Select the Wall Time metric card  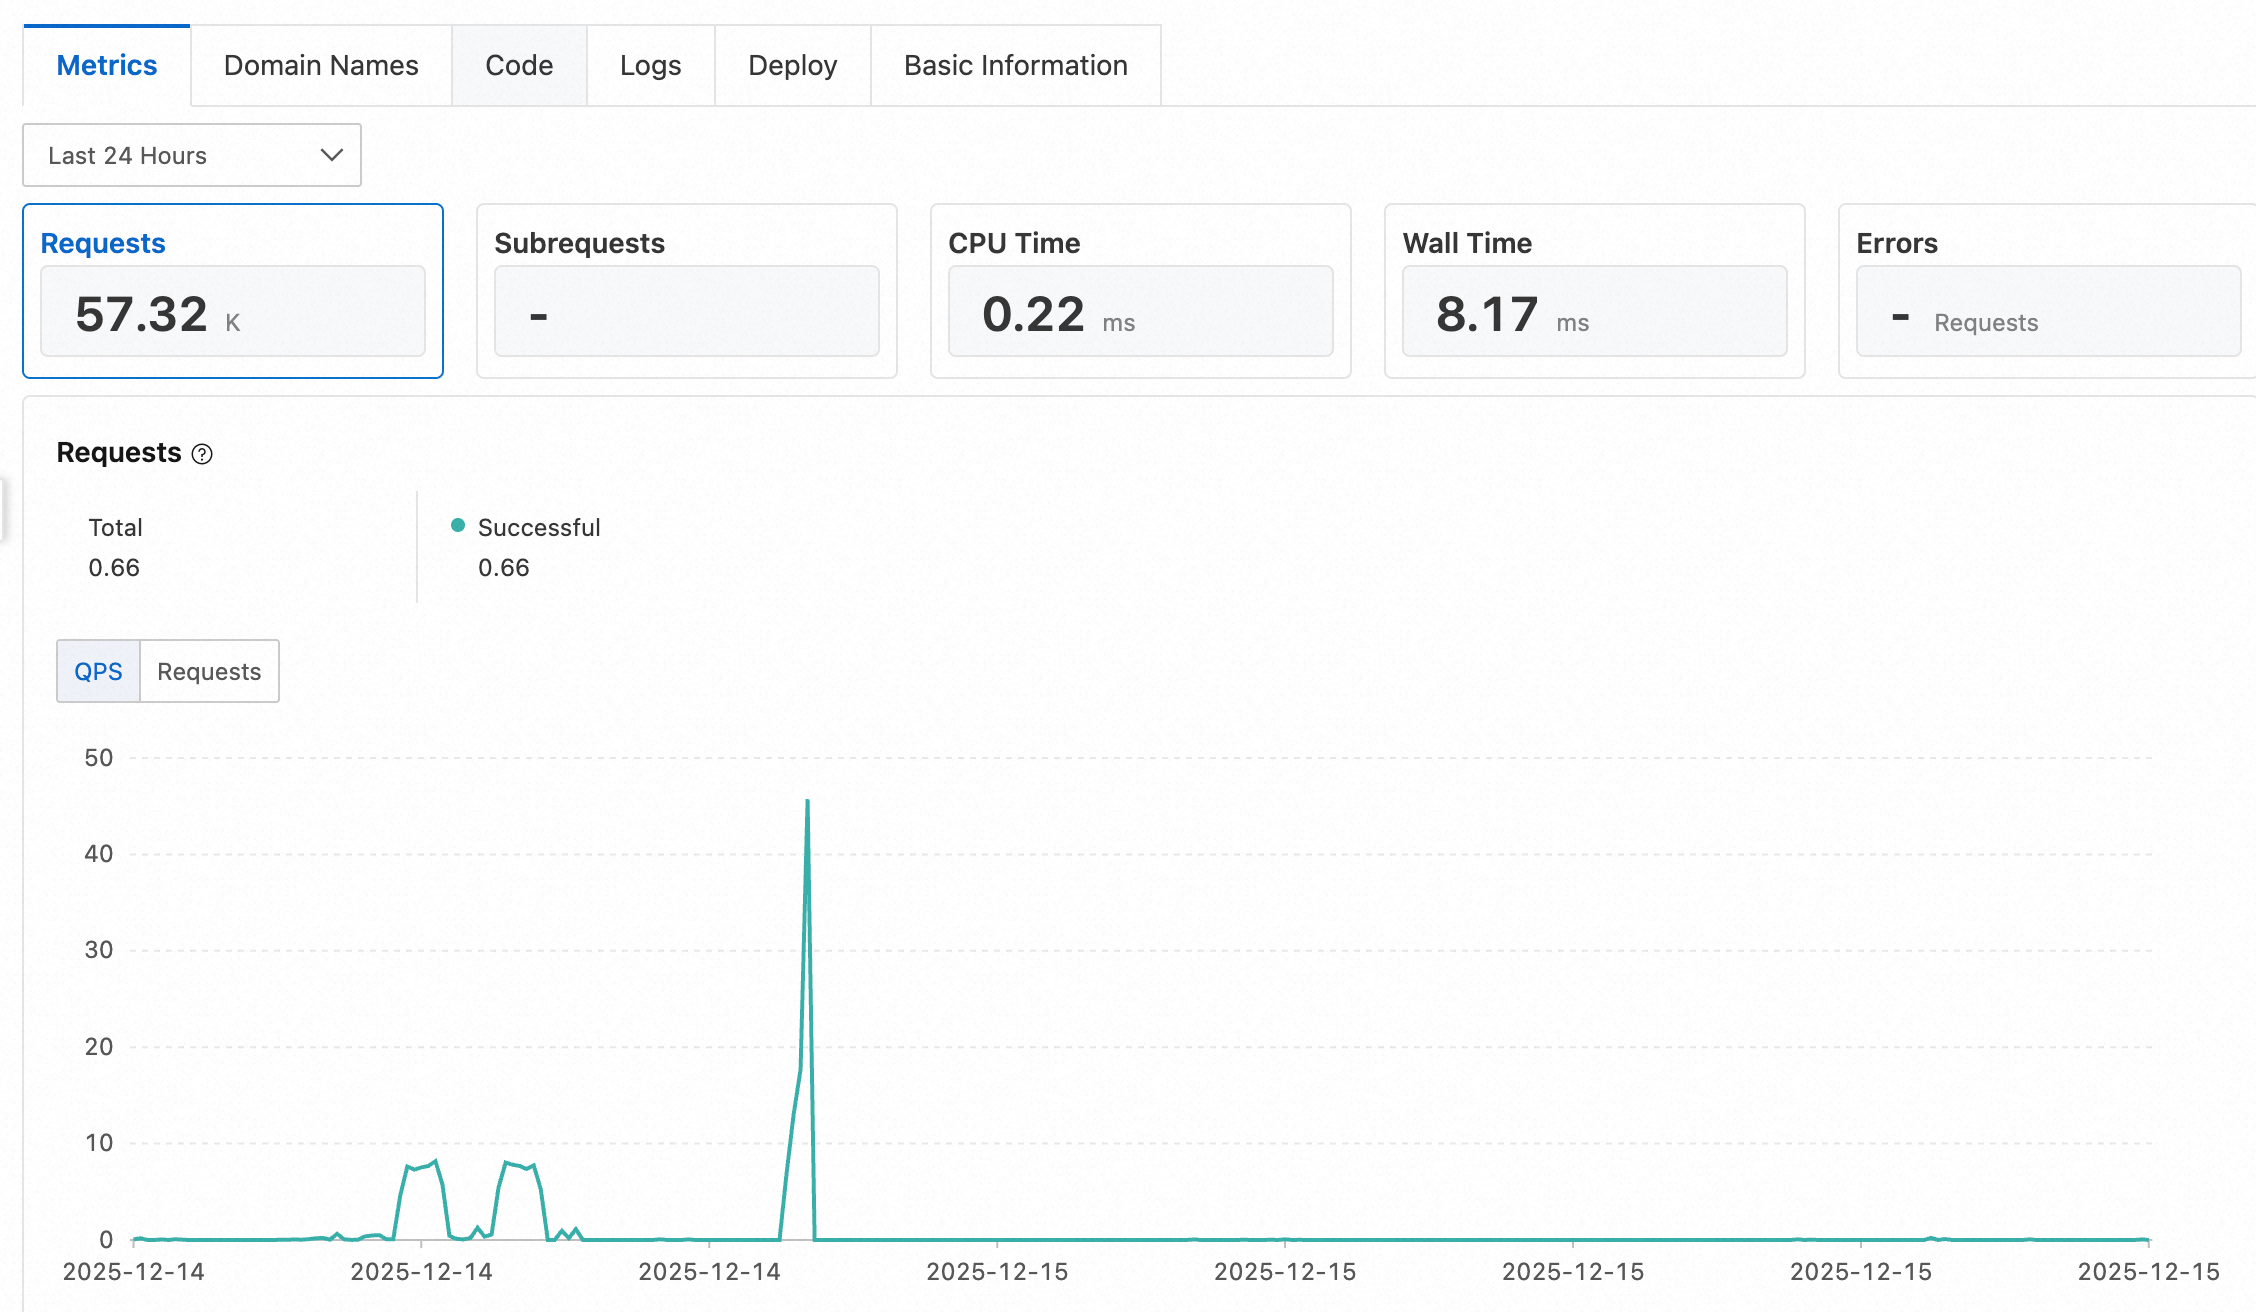click(x=1595, y=291)
